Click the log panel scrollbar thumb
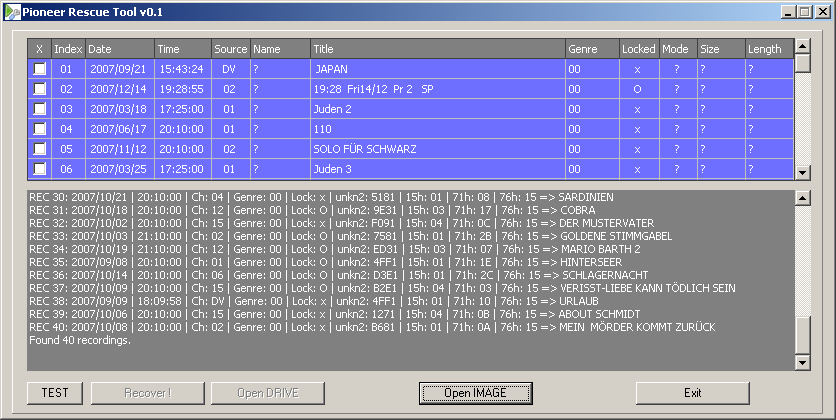Image resolution: width=836 pixels, height=420 pixels. [802, 335]
